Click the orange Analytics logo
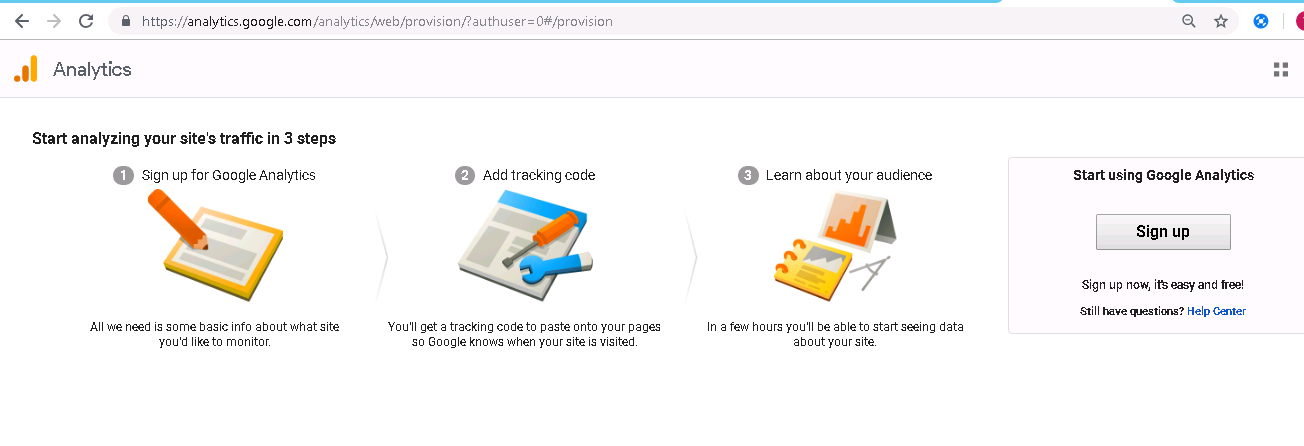1304x446 pixels. pyautogui.click(x=26, y=69)
